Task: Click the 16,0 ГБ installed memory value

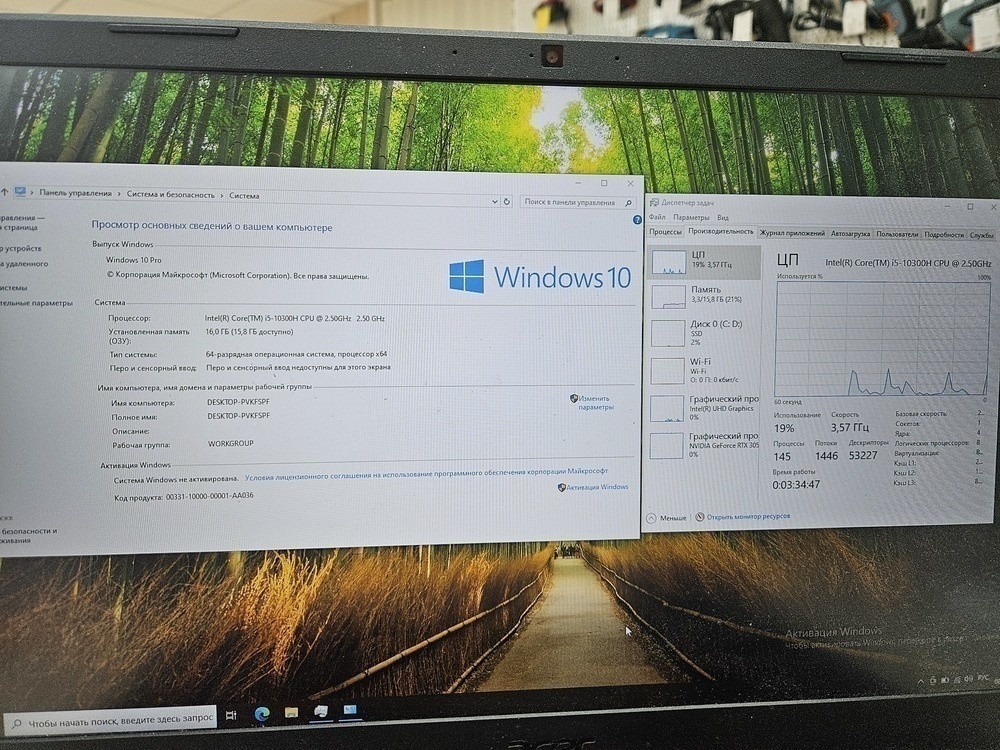Action: click(249, 332)
